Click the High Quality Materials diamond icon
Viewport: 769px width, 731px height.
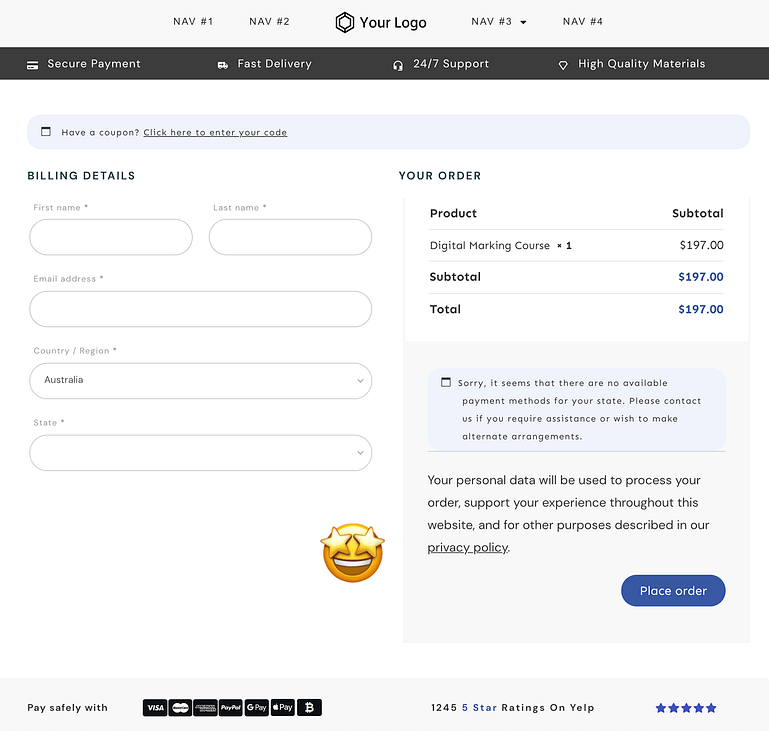(563, 64)
